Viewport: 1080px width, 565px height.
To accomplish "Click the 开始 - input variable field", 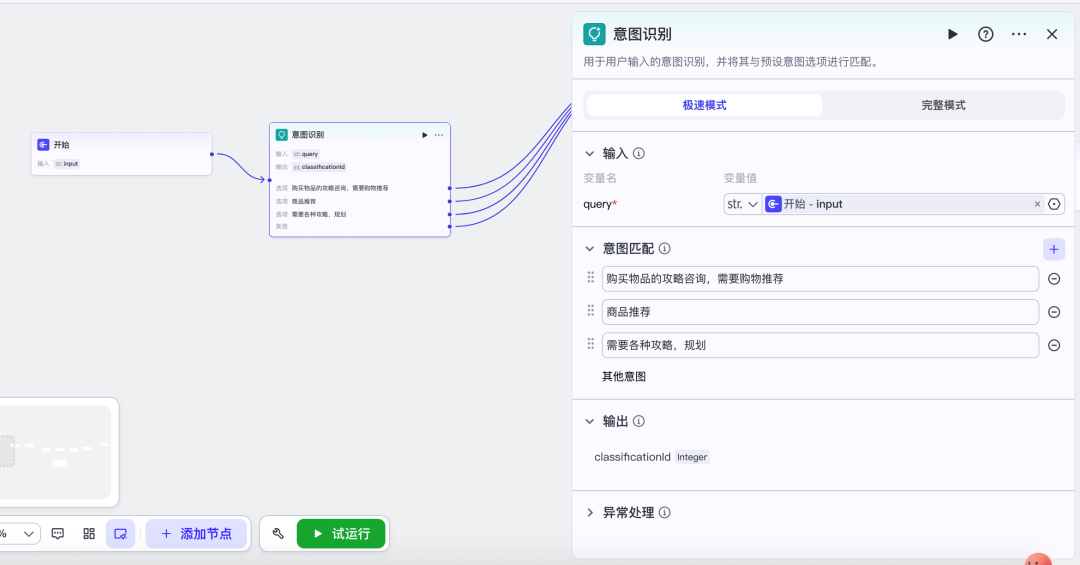I will click(903, 204).
